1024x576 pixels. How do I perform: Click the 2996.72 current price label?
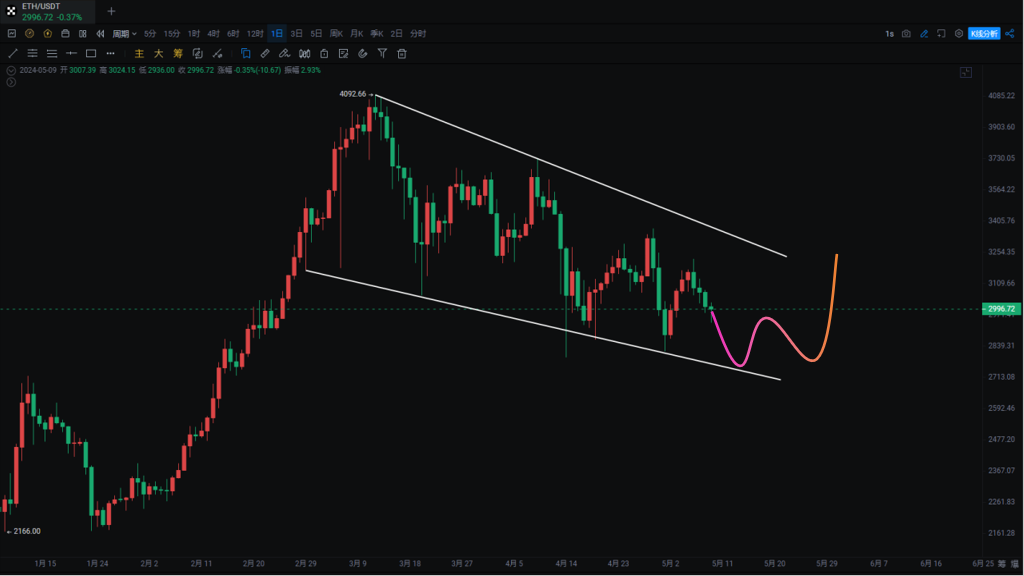pyautogui.click(x=1001, y=309)
